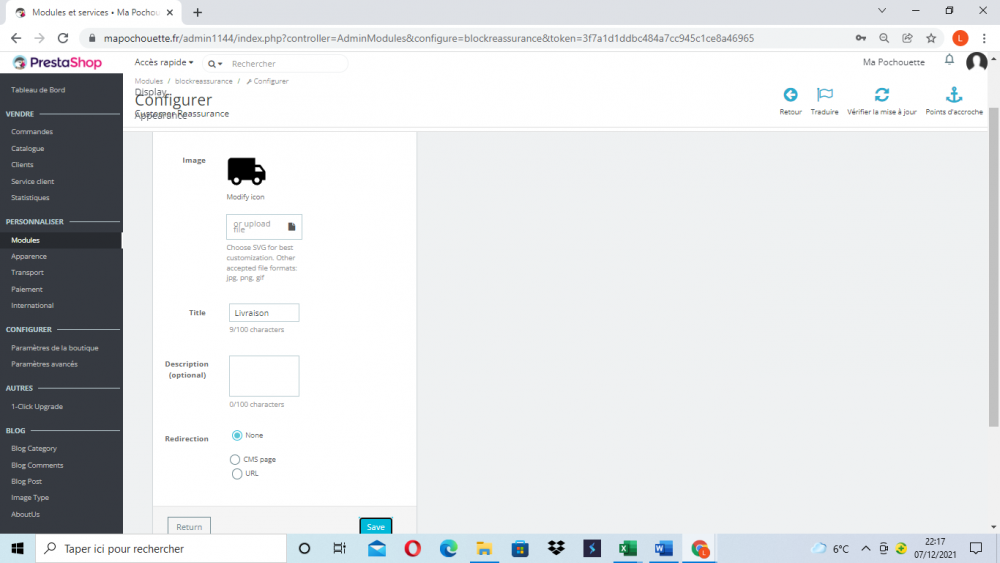Click the or upload file field
The image size is (1000, 563).
point(264,226)
